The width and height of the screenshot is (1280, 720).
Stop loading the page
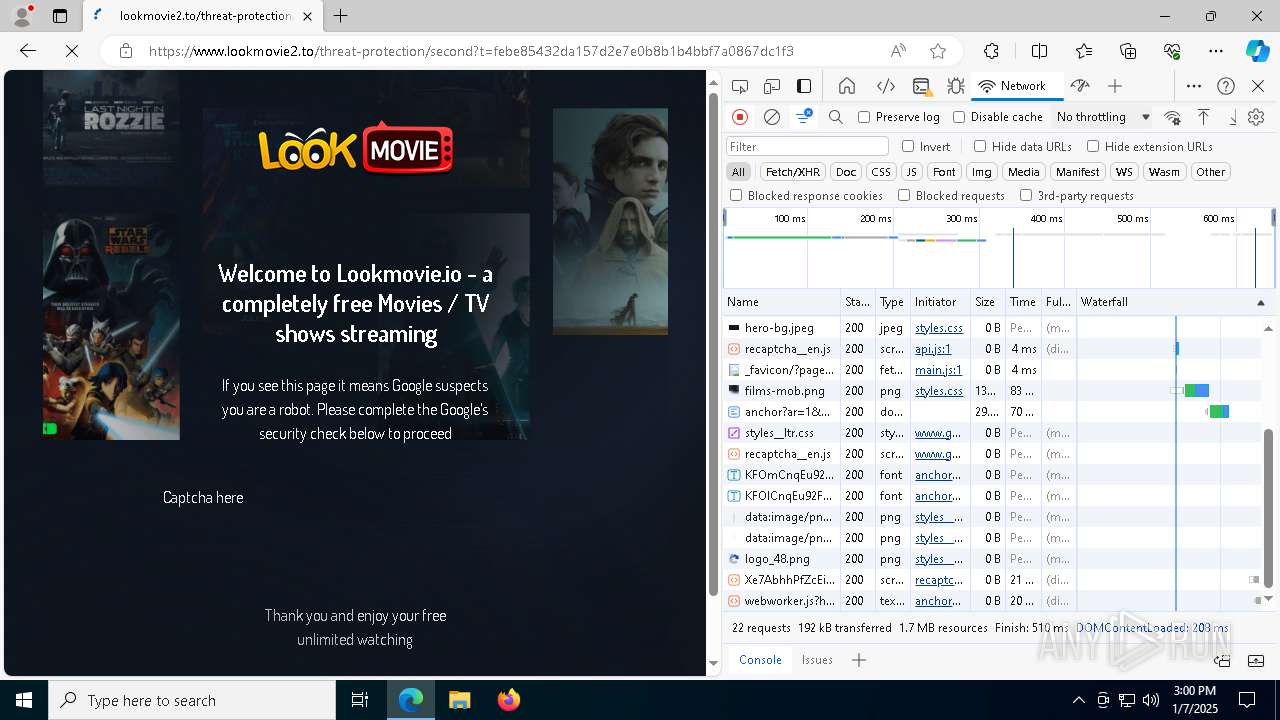pyautogui.click(x=72, y=51)
